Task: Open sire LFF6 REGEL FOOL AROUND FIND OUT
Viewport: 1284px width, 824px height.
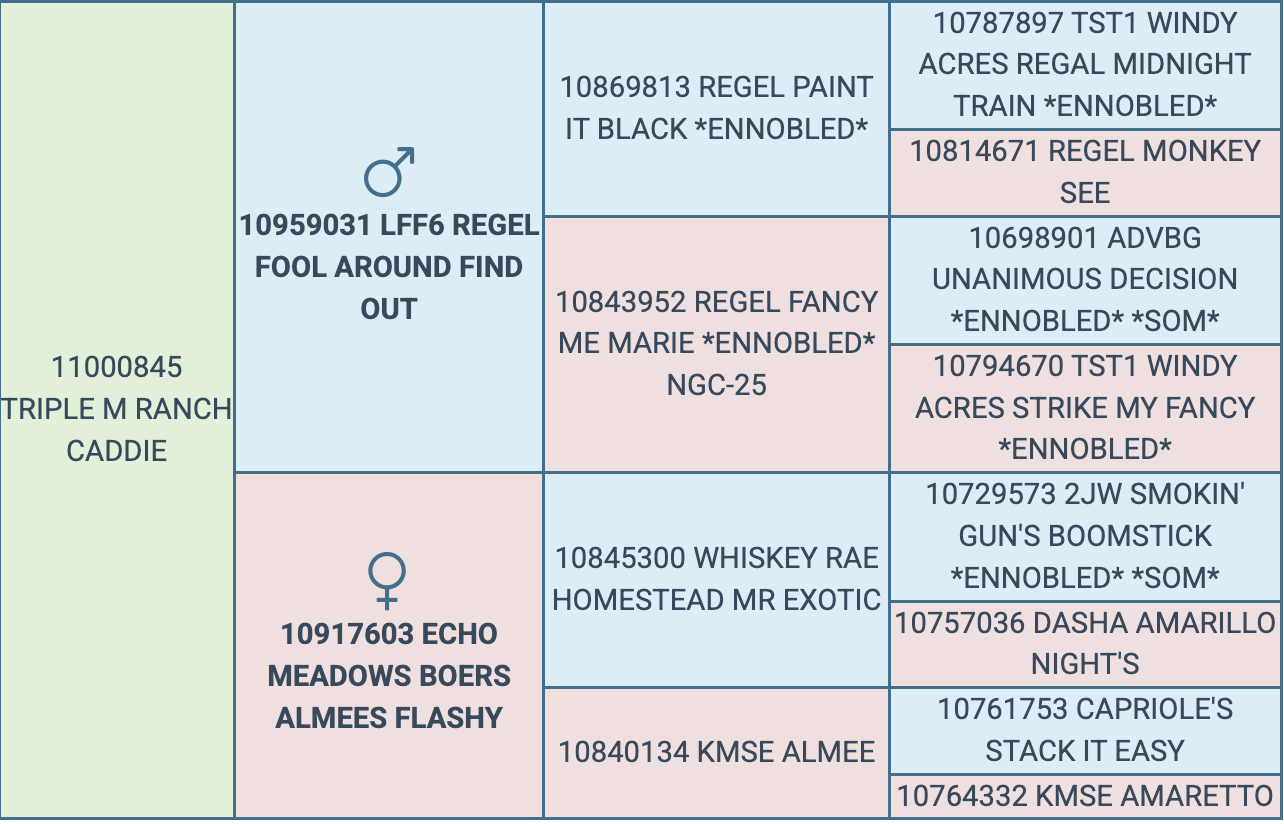Action: click(389, 267)
